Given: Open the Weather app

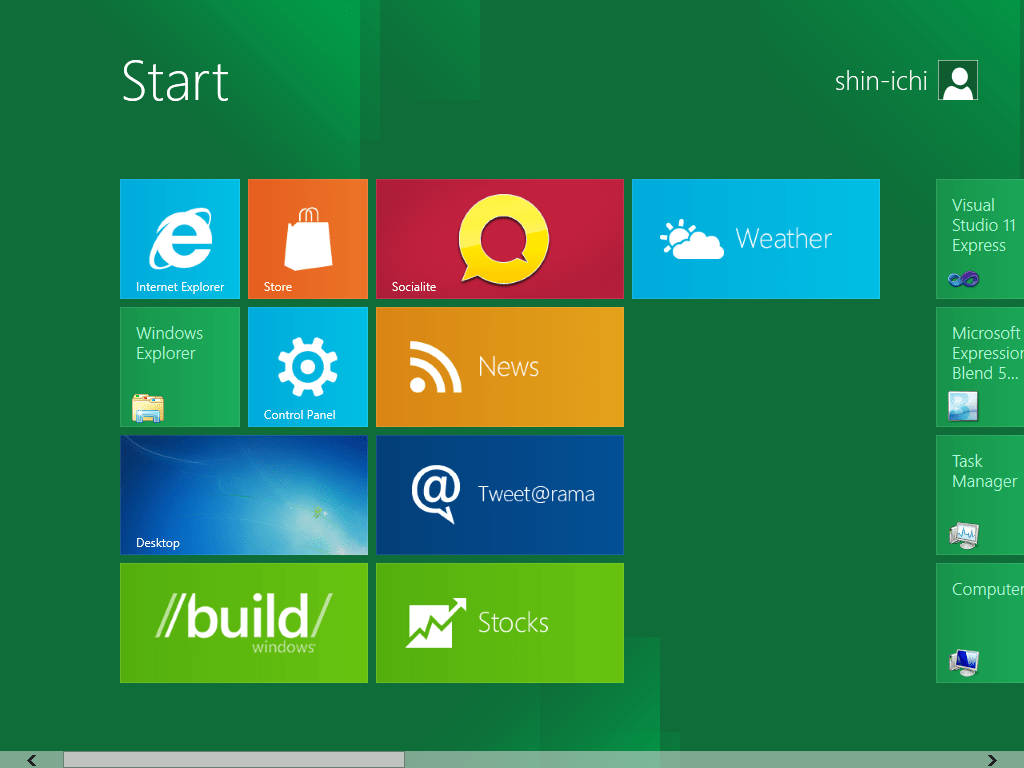Looking at the screenshot, I should coord(755,239).
